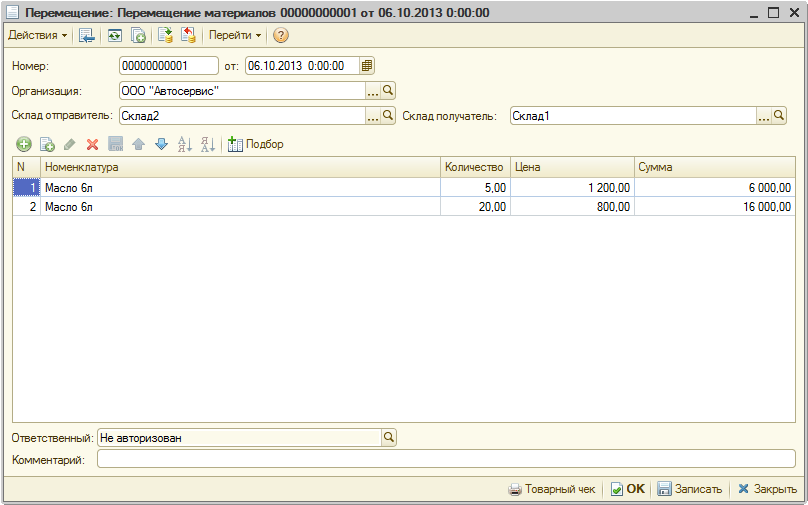Screen dimensions: 808x505
Task: Sort table rows ascending
Action: point(184,144)
